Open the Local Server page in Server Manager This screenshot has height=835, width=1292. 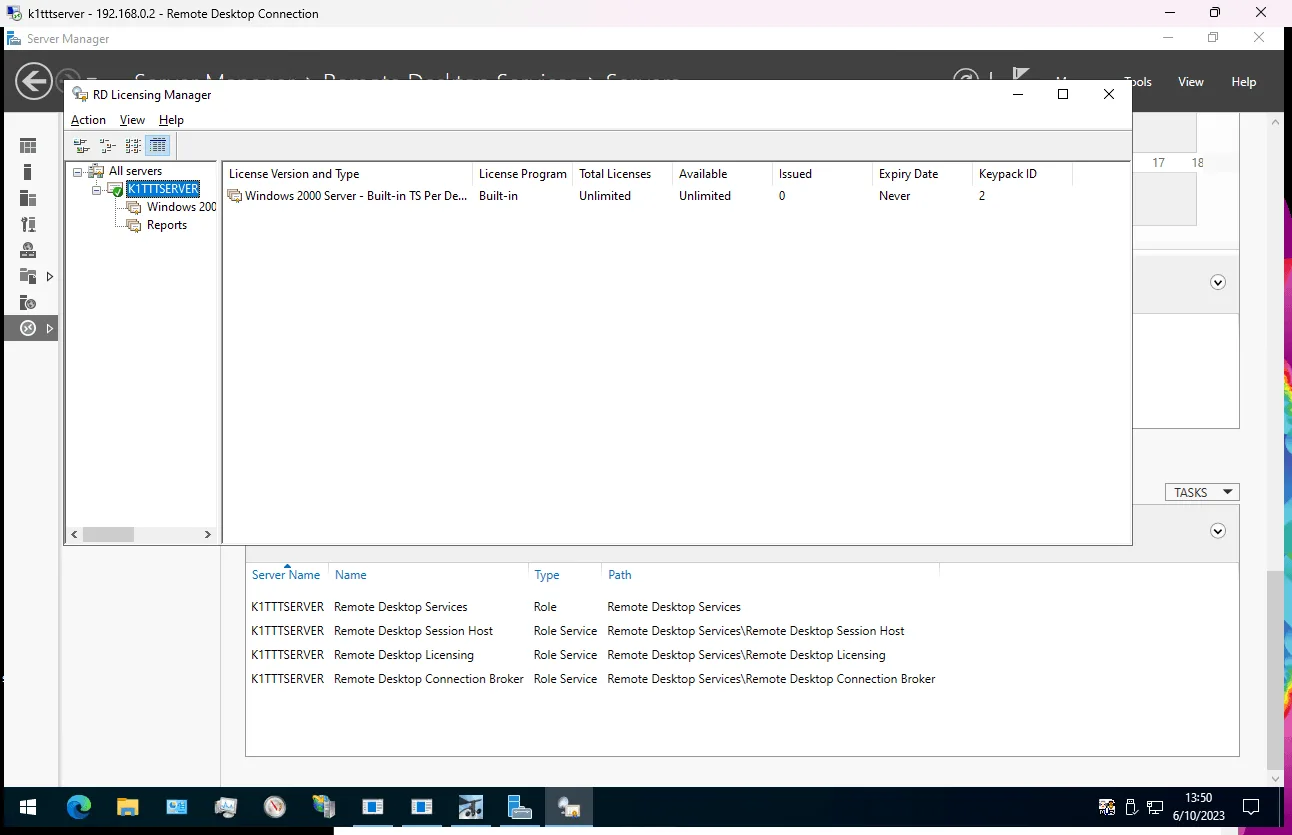27,171
